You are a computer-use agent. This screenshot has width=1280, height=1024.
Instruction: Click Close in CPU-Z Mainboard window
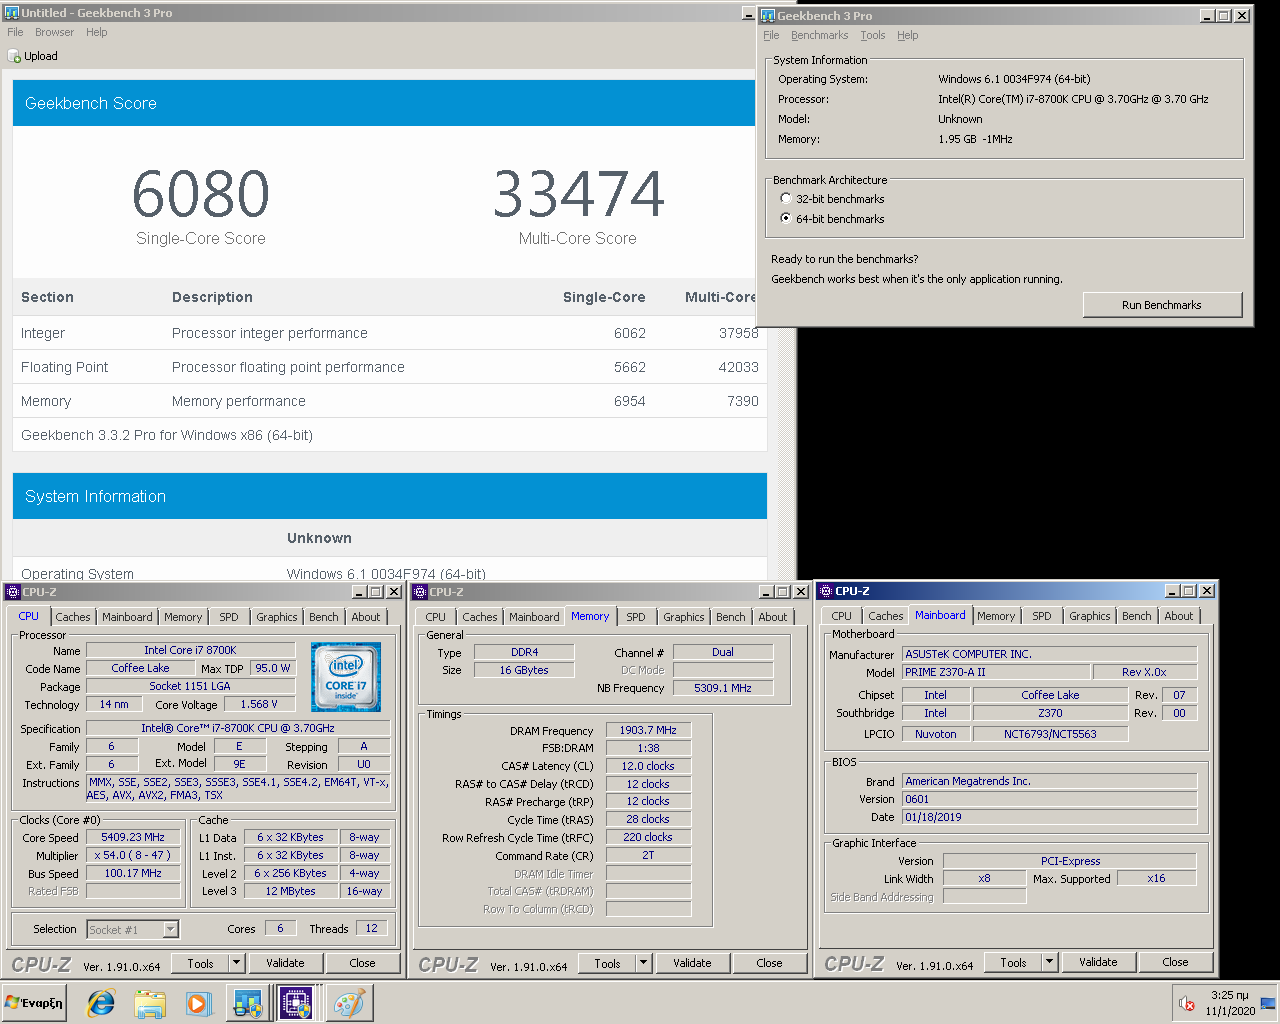(1175, 962)
